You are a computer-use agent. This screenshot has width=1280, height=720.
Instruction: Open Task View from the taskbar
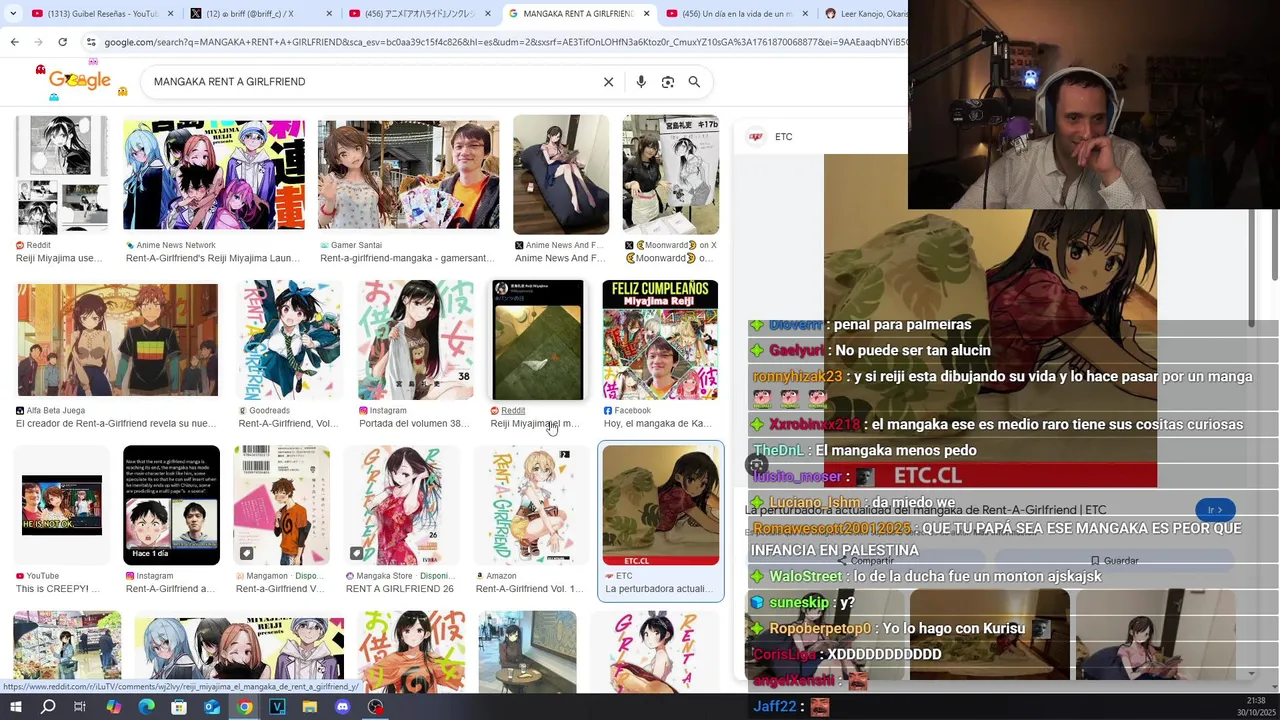80,707
